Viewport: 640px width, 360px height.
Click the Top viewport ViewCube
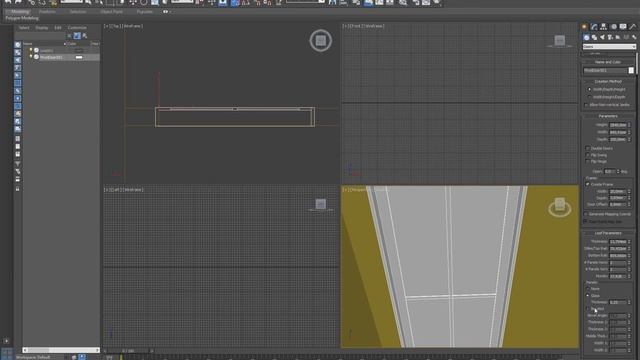pos(320,40)
